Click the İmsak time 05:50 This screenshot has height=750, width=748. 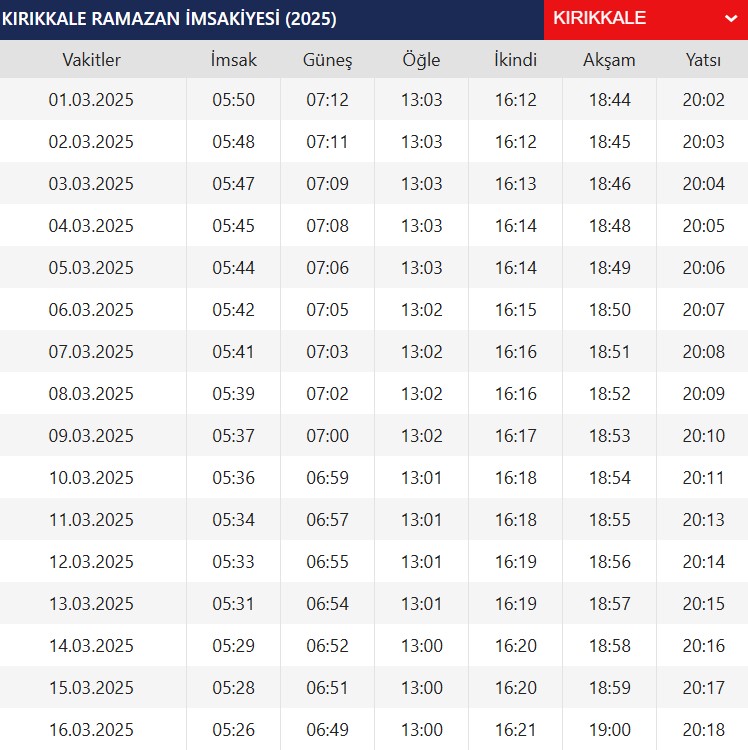(233, 100)
